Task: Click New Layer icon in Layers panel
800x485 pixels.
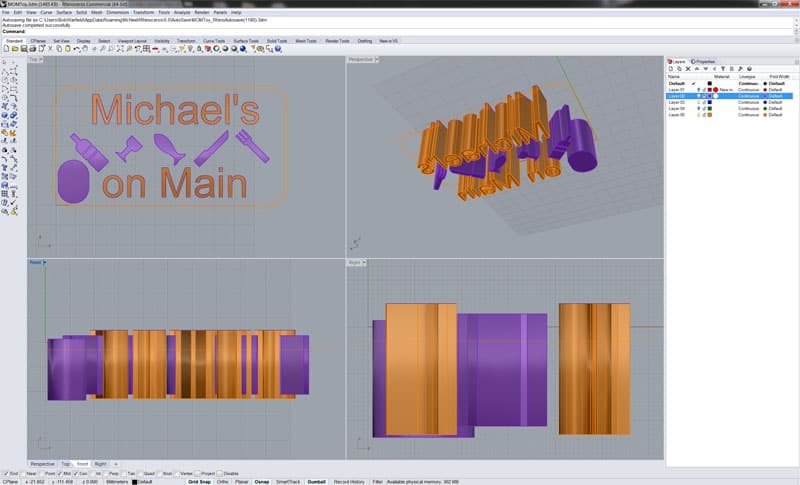Action: coord(671,69)
